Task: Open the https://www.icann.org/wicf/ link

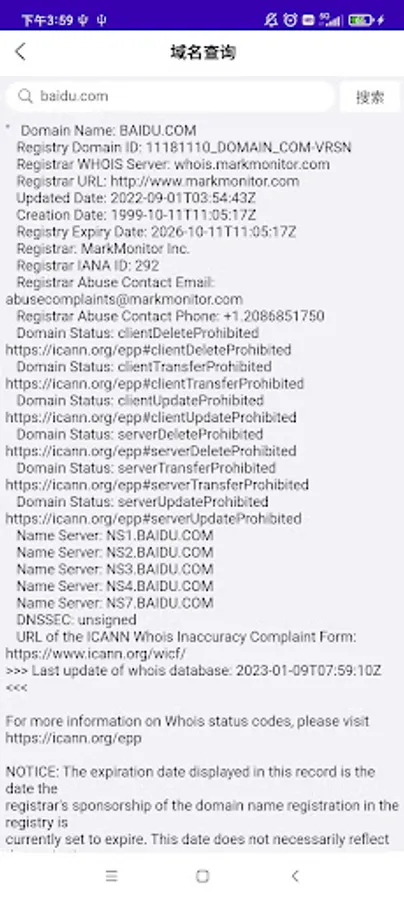Action: (96, 654)
